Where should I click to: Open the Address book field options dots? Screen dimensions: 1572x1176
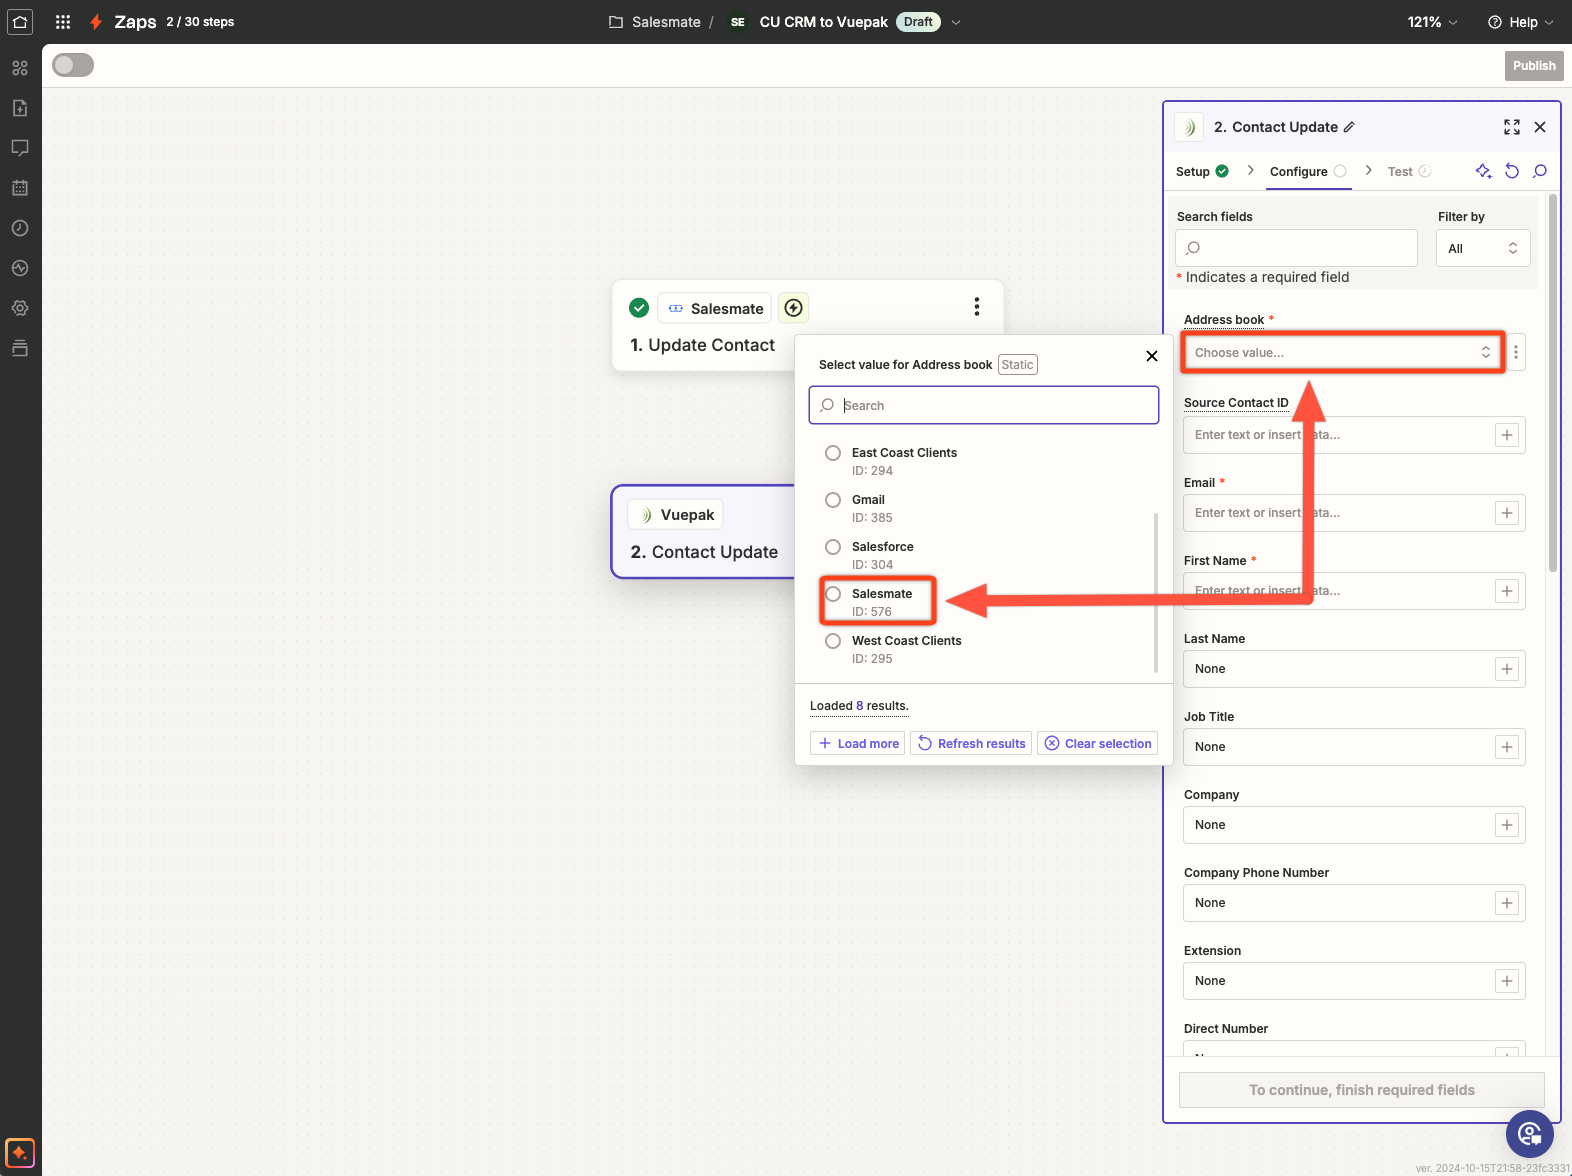(x=1516, y=352)
